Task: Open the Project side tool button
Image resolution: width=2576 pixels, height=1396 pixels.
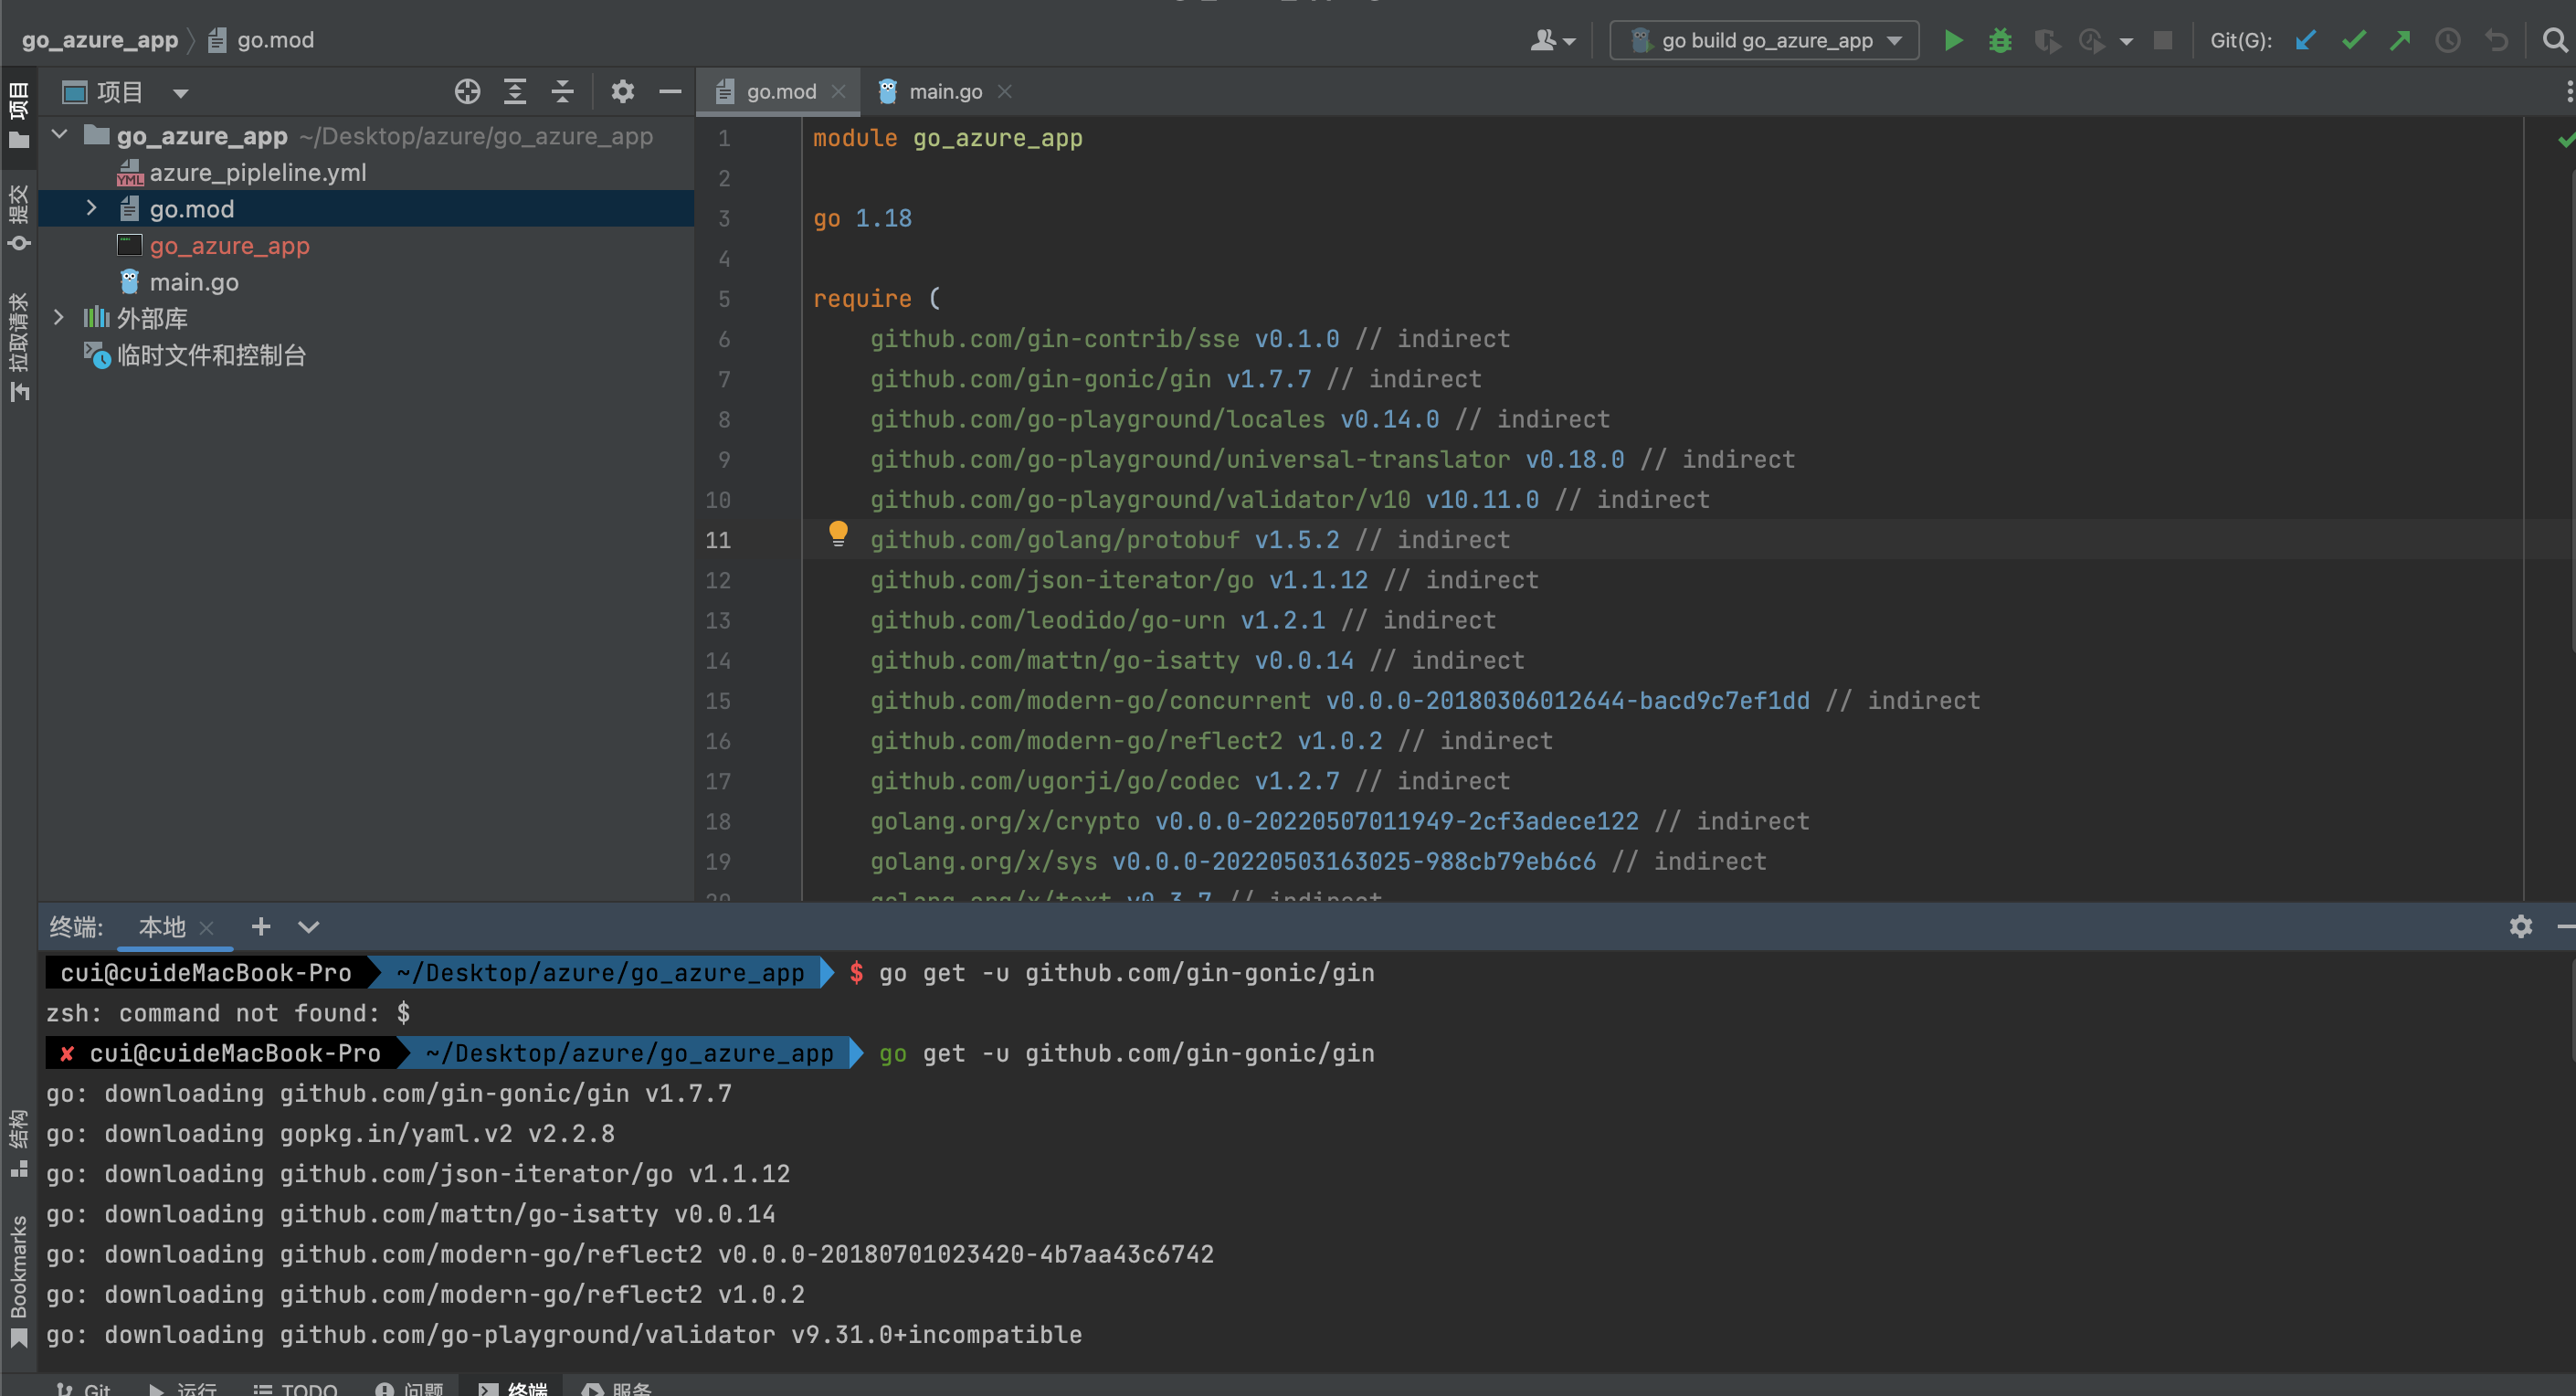Action: click(x=18, y=115)
